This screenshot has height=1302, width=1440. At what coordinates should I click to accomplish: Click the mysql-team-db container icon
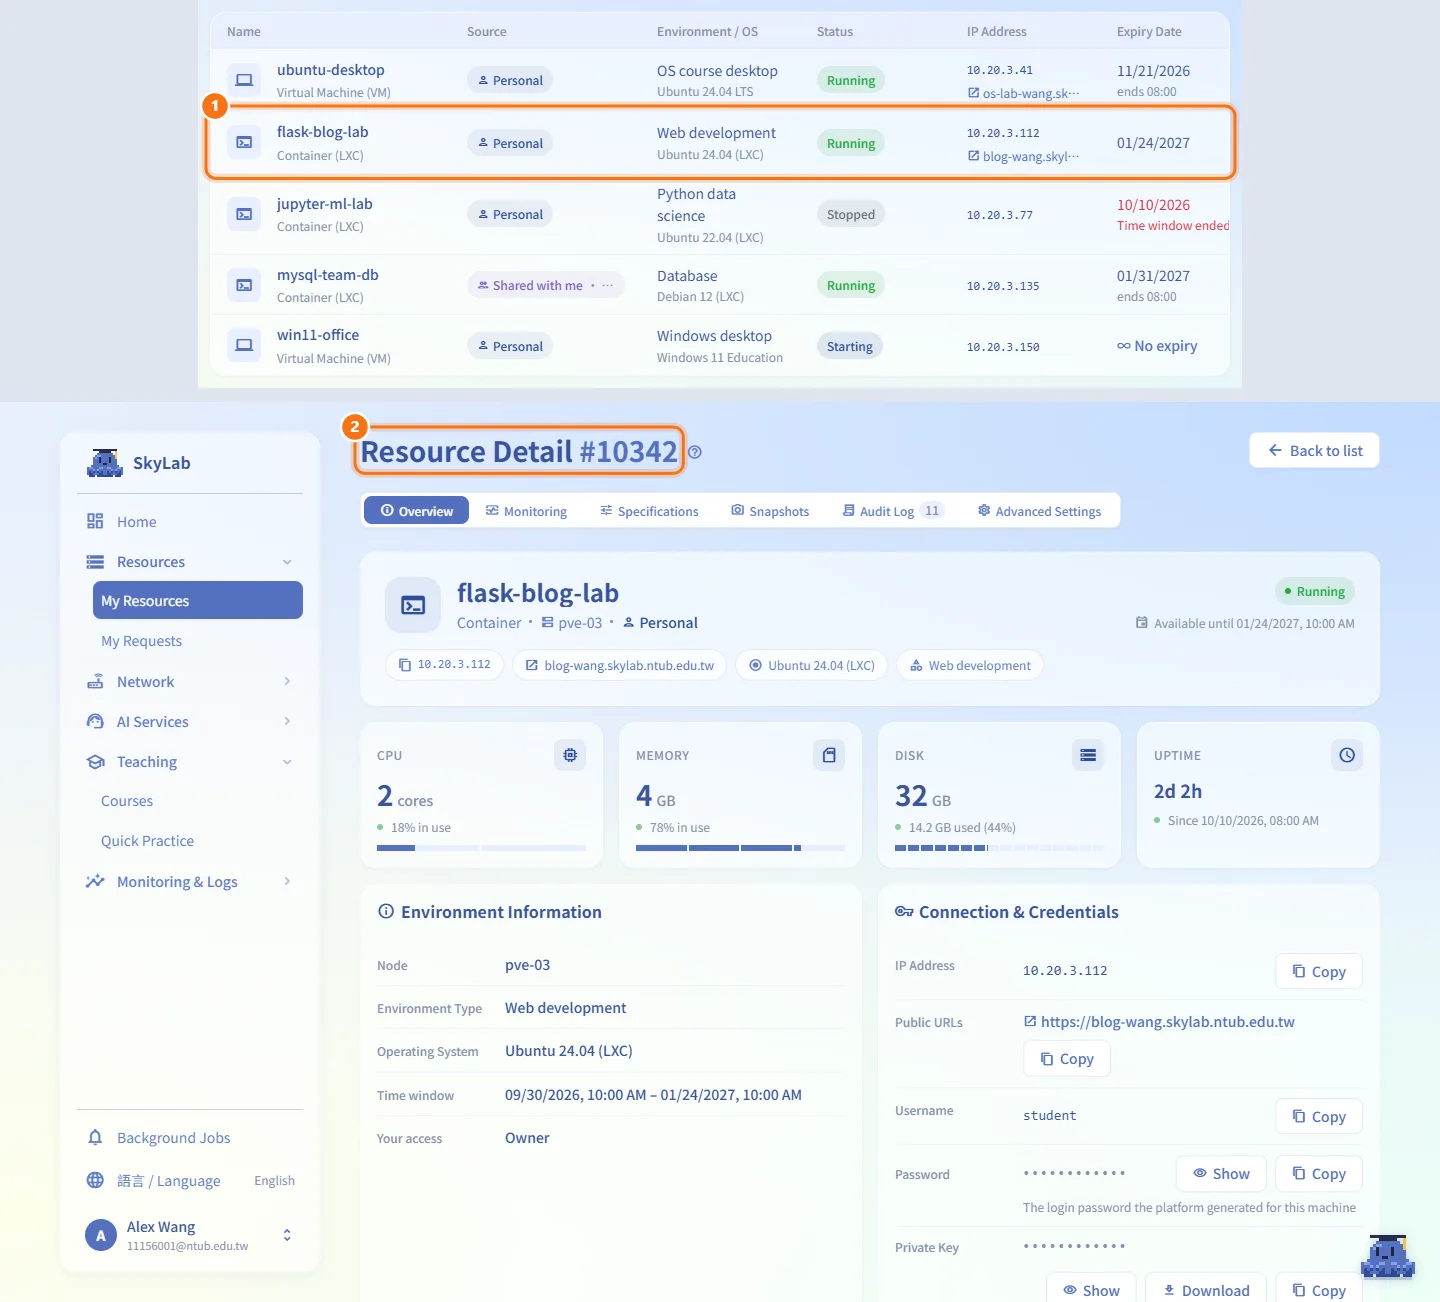[x=244, y=285]
